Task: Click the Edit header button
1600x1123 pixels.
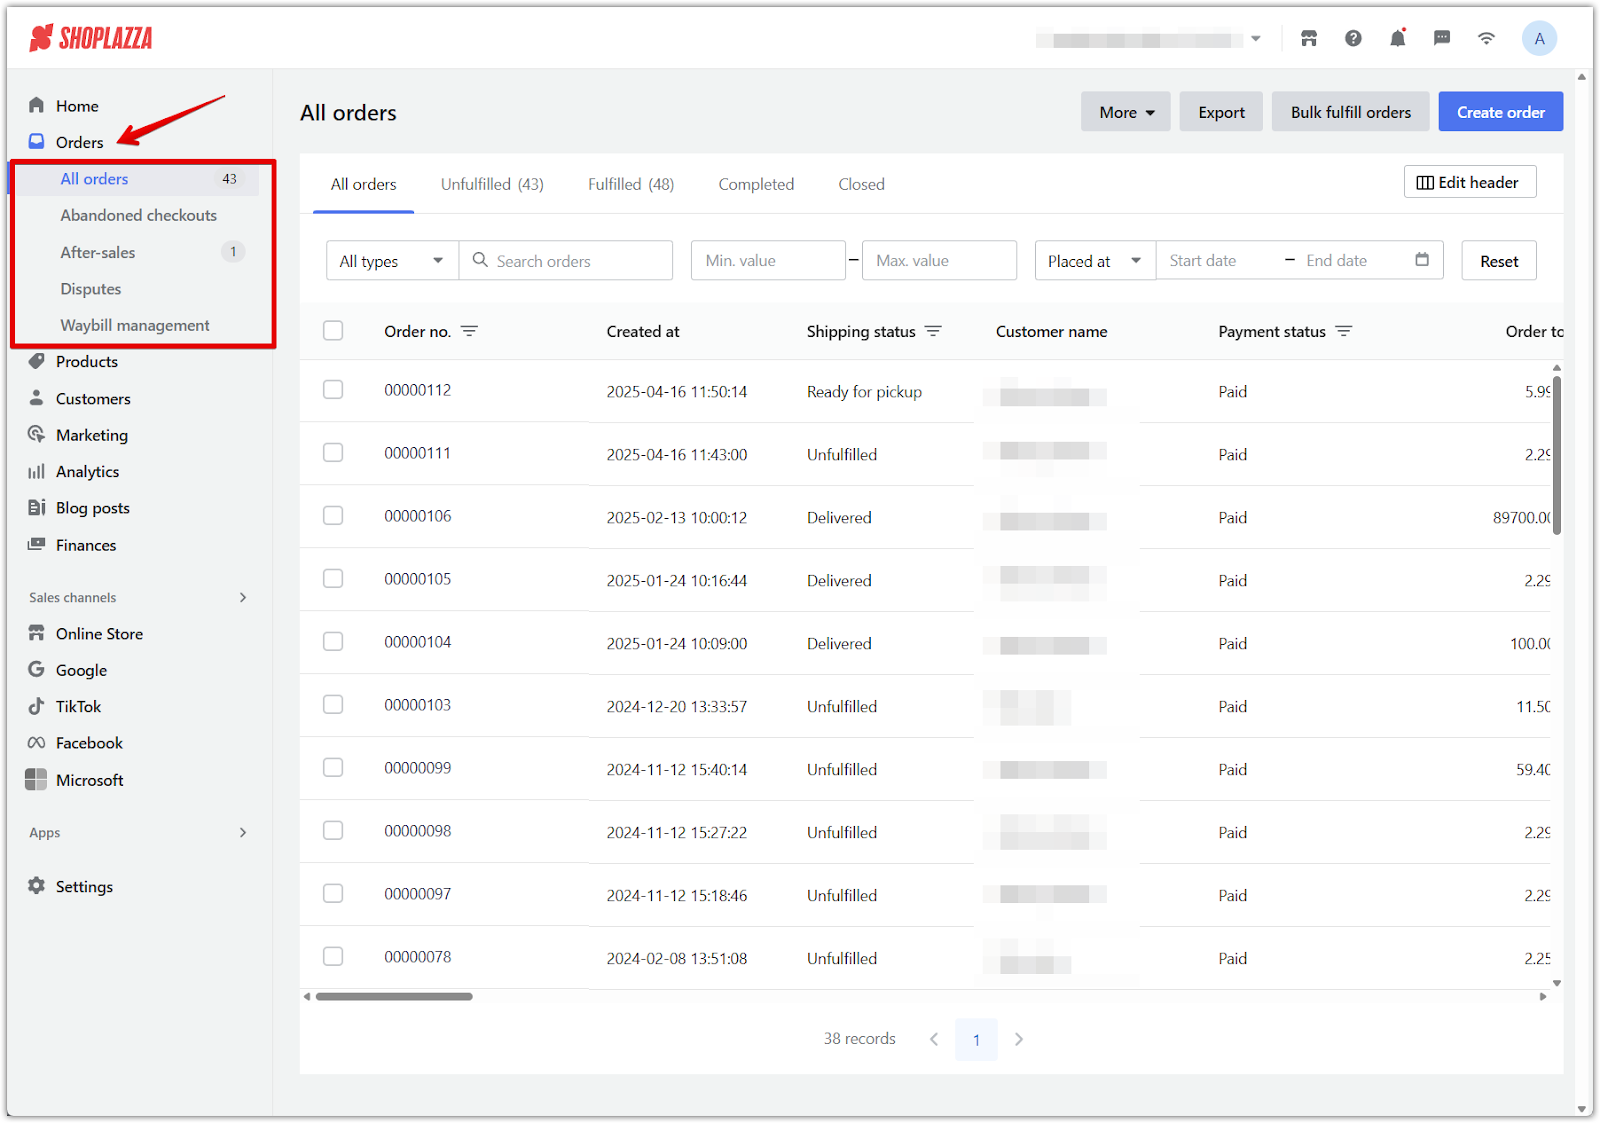Action: pyautogui.click(x=1469, y=182)
